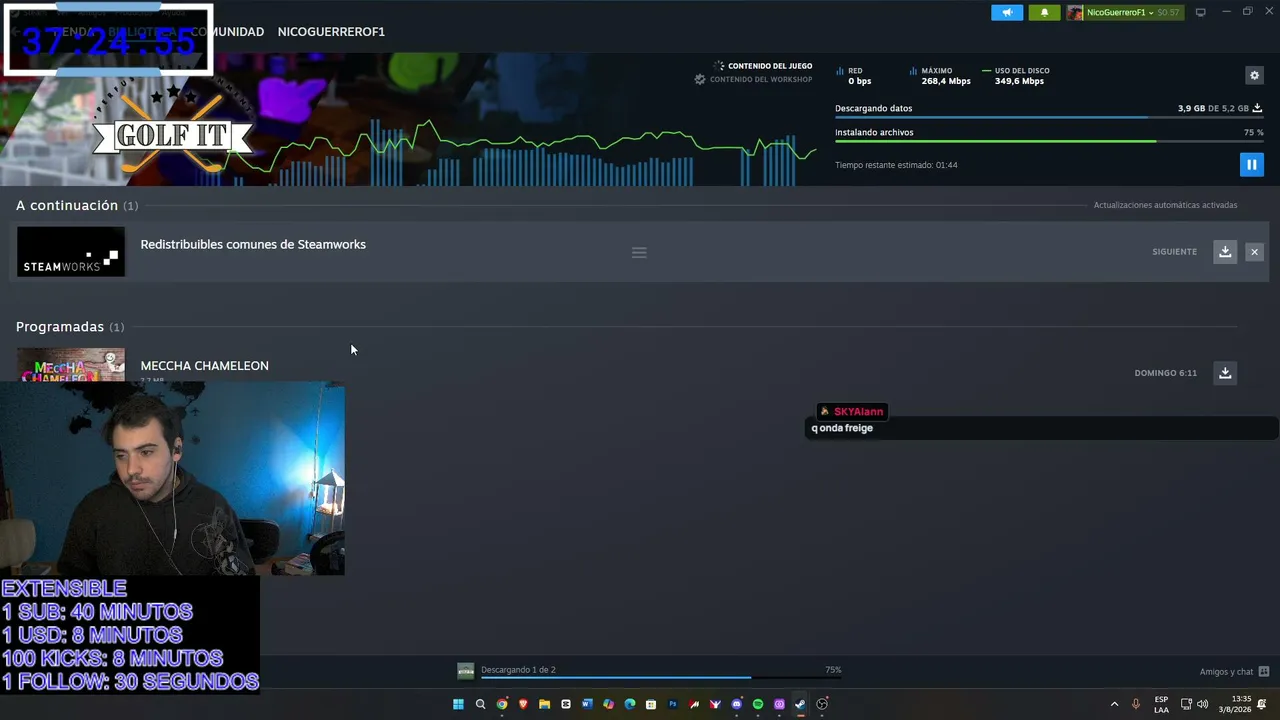The width and height of the screenshot is (1280, 720).
Task: Open the Amigos y chat panel
Action: pyautogui.click(x=1235, y=672)
